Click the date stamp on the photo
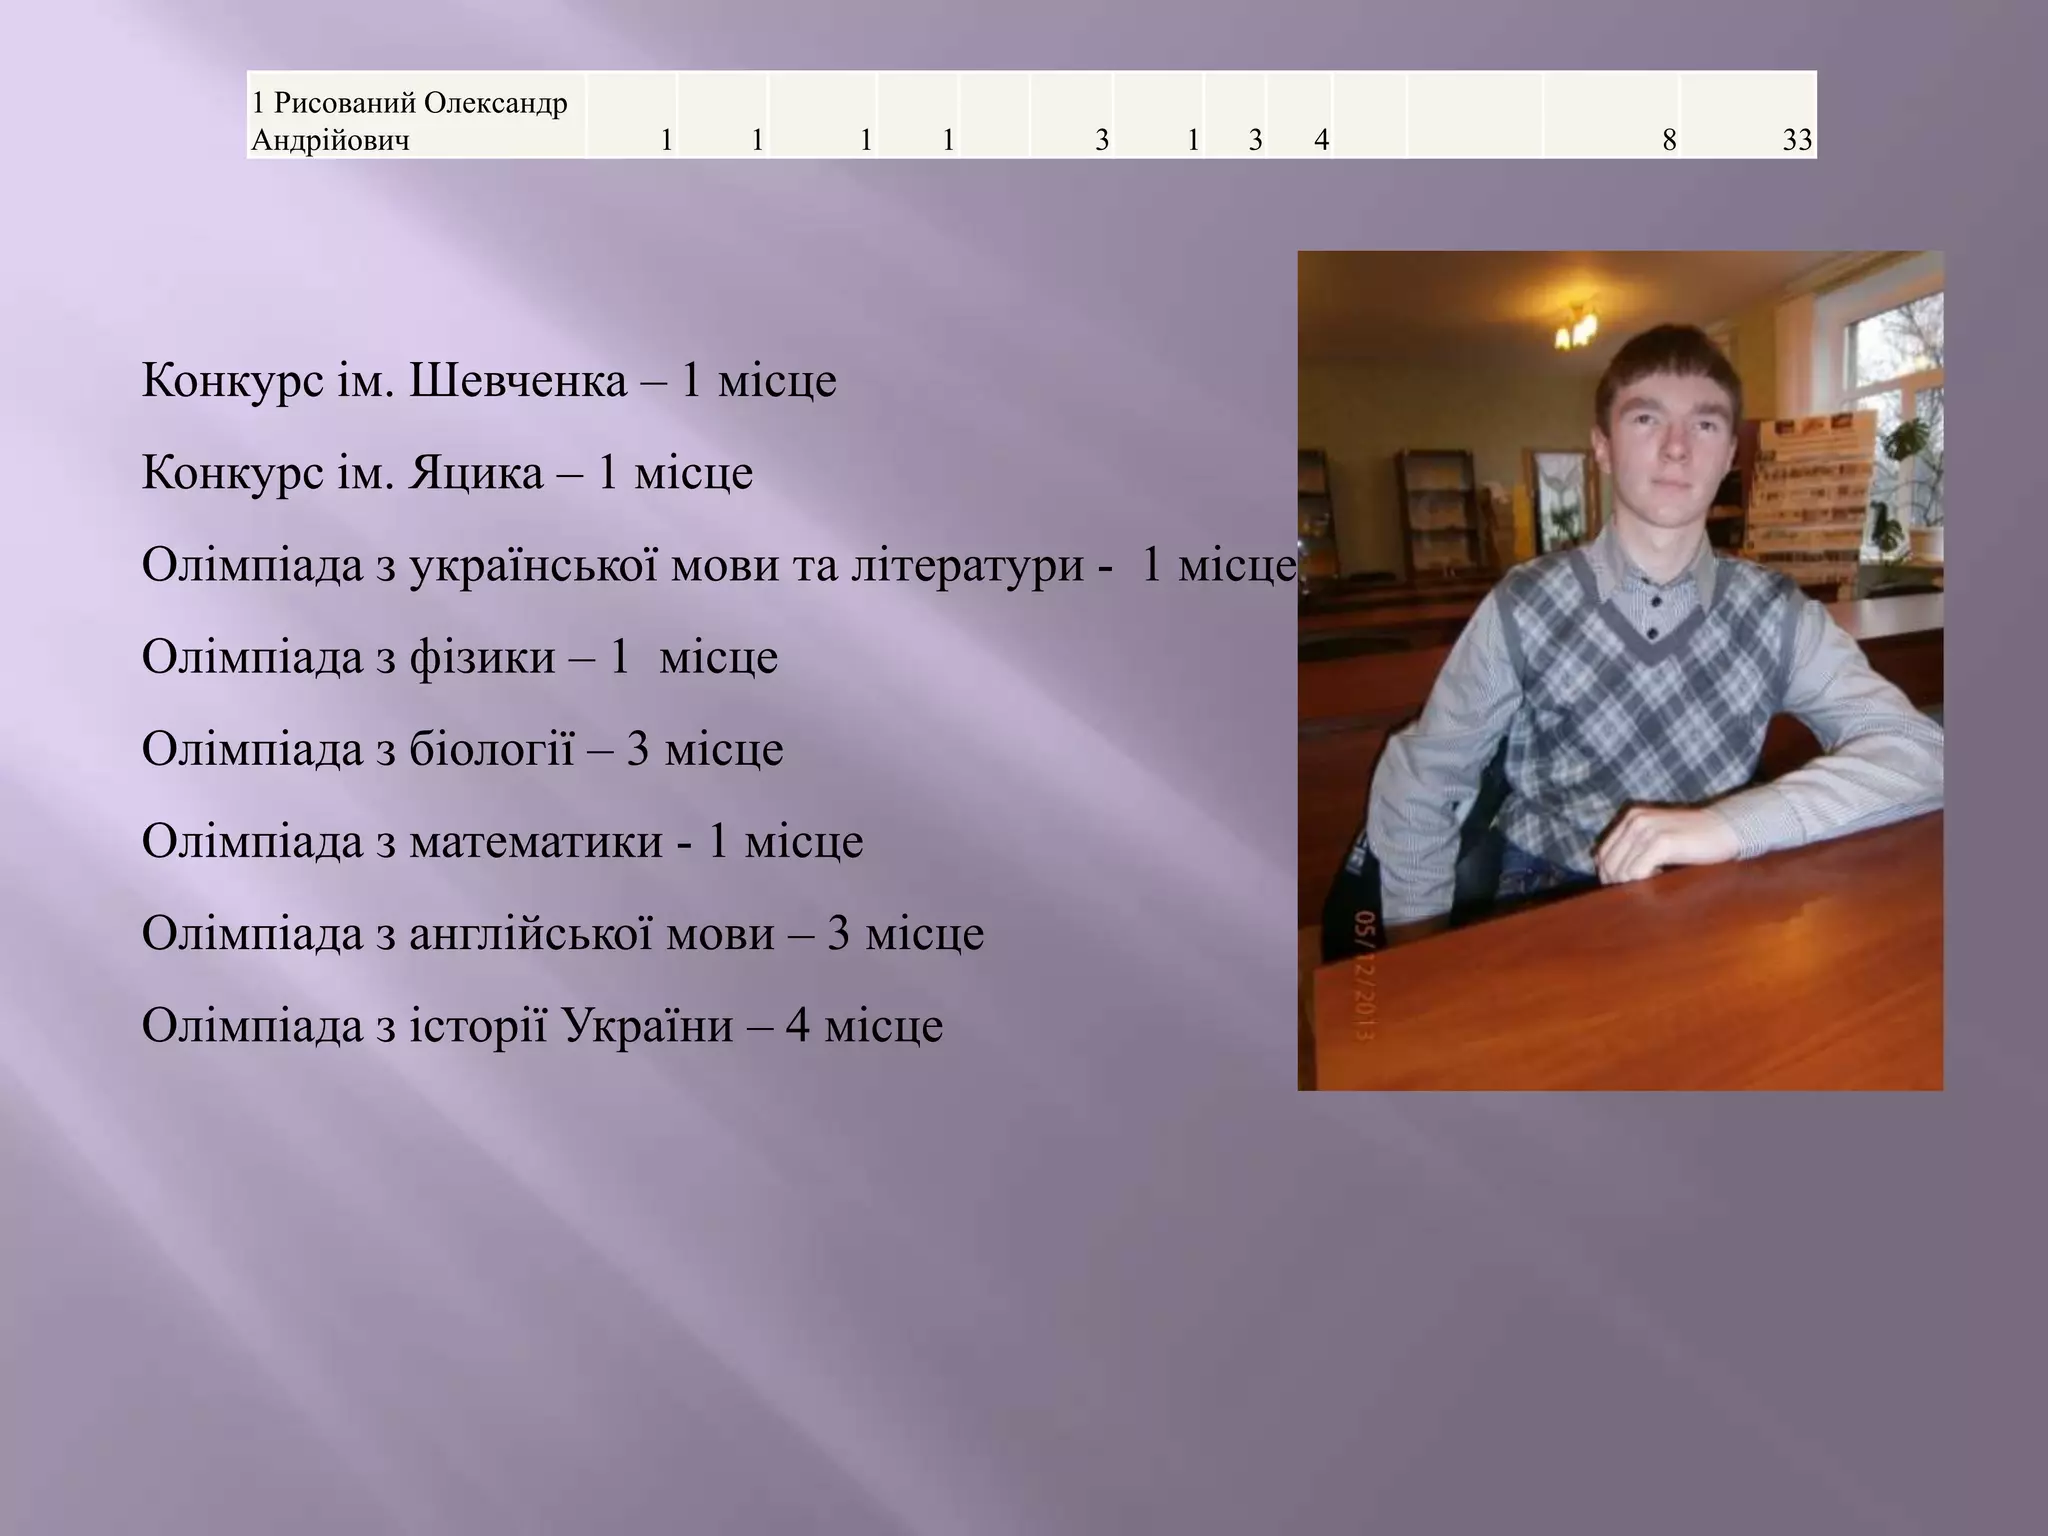Viewport: 2048px width, 1536px height. pos(1363,975)
